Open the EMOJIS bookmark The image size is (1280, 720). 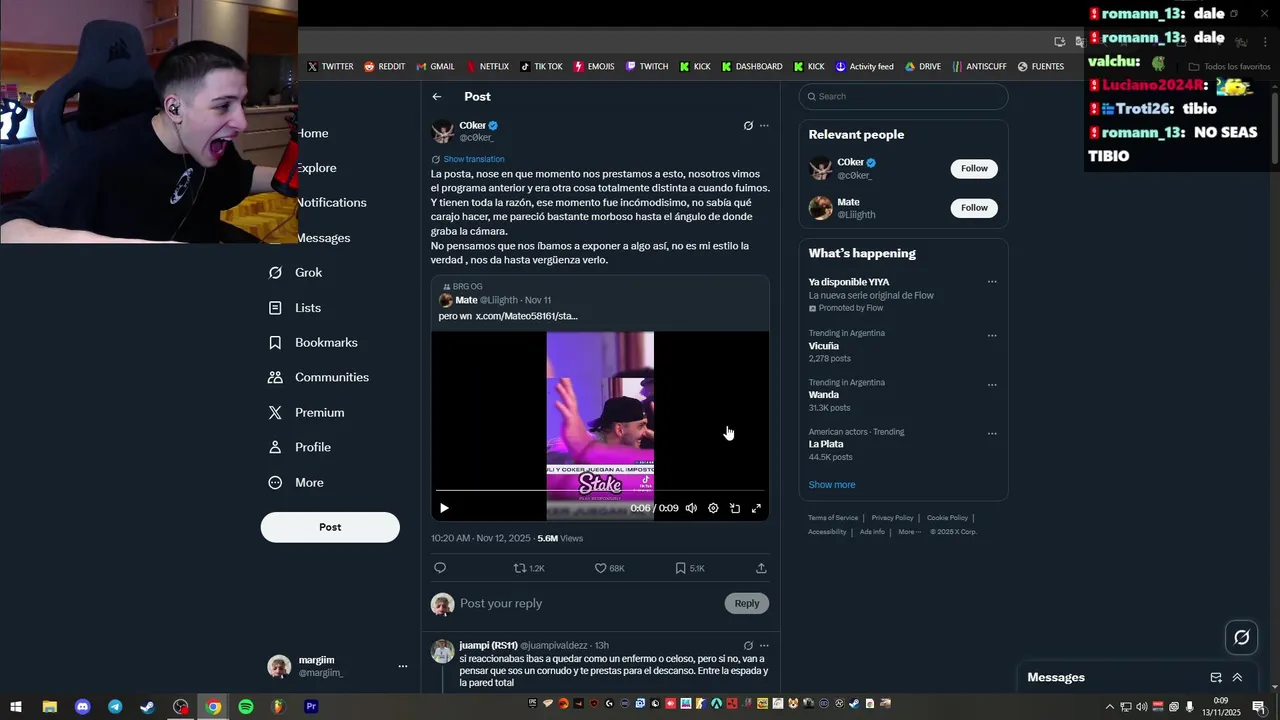point(593,67)
